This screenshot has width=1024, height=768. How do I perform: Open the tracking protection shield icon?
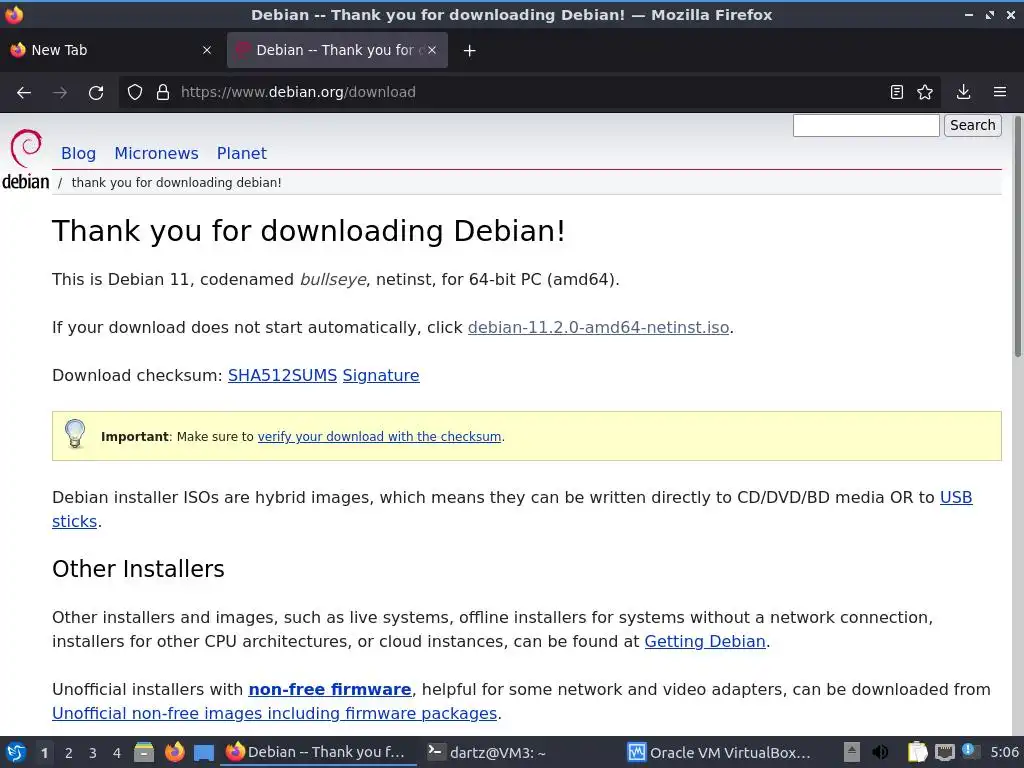click(135, 92)
